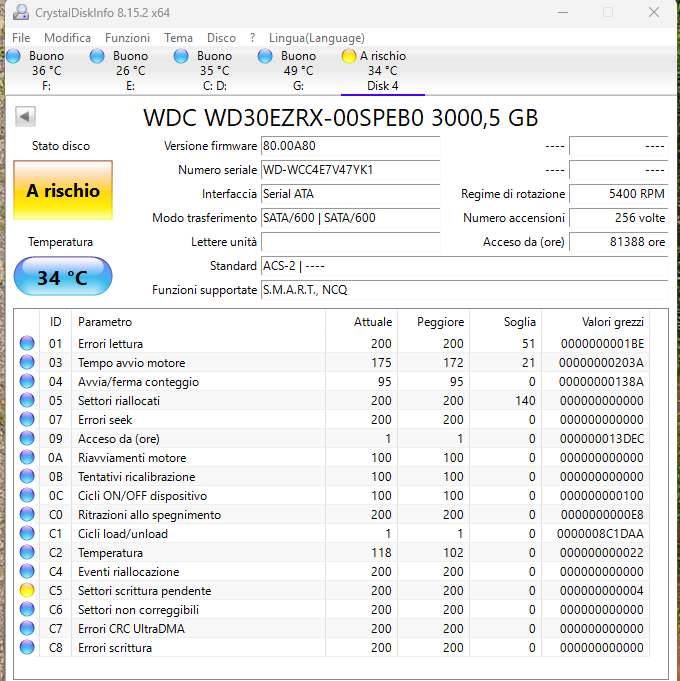Minimize the CrystalDiskInfo window

click(563, 12)
